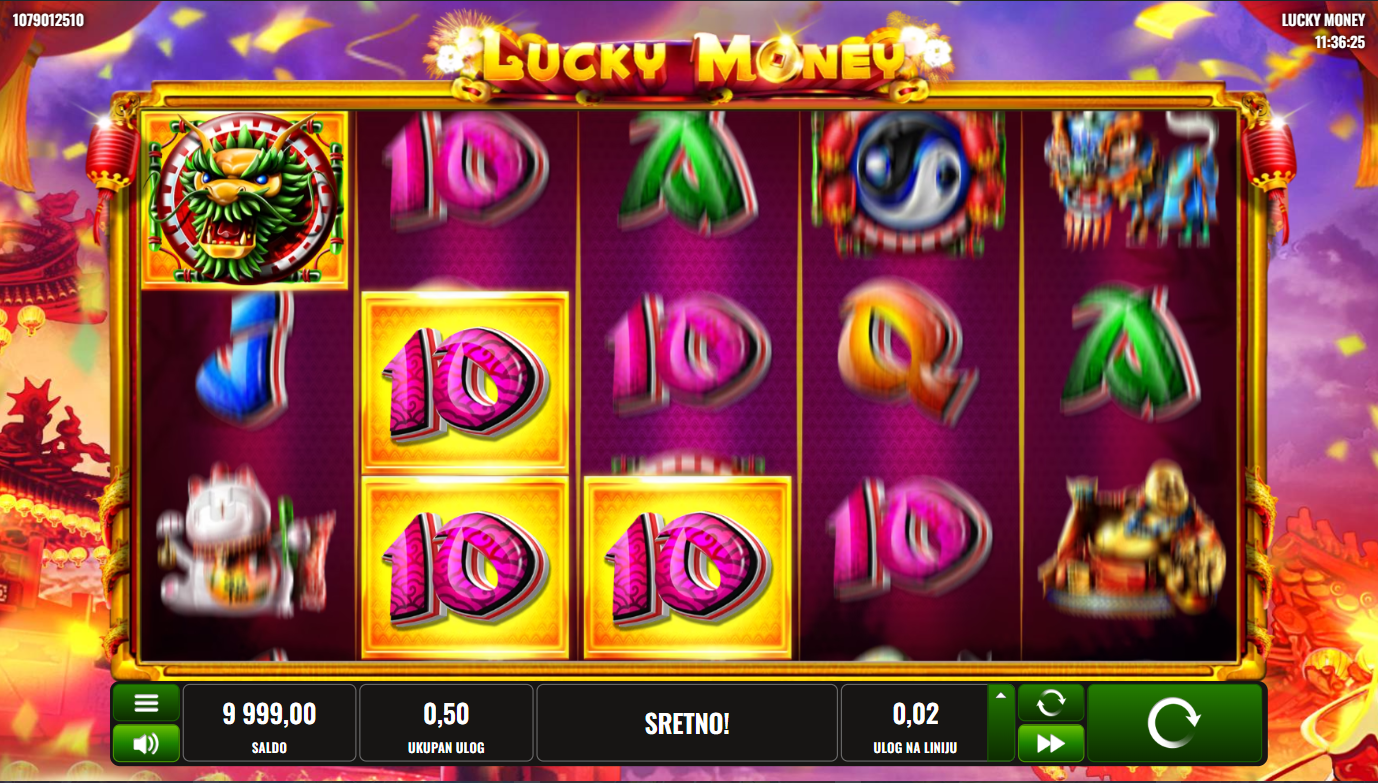This screenshot has width=1378, height=783.
Task: Click the blue J symbol on reel one
Action: (x=245, y=355)
